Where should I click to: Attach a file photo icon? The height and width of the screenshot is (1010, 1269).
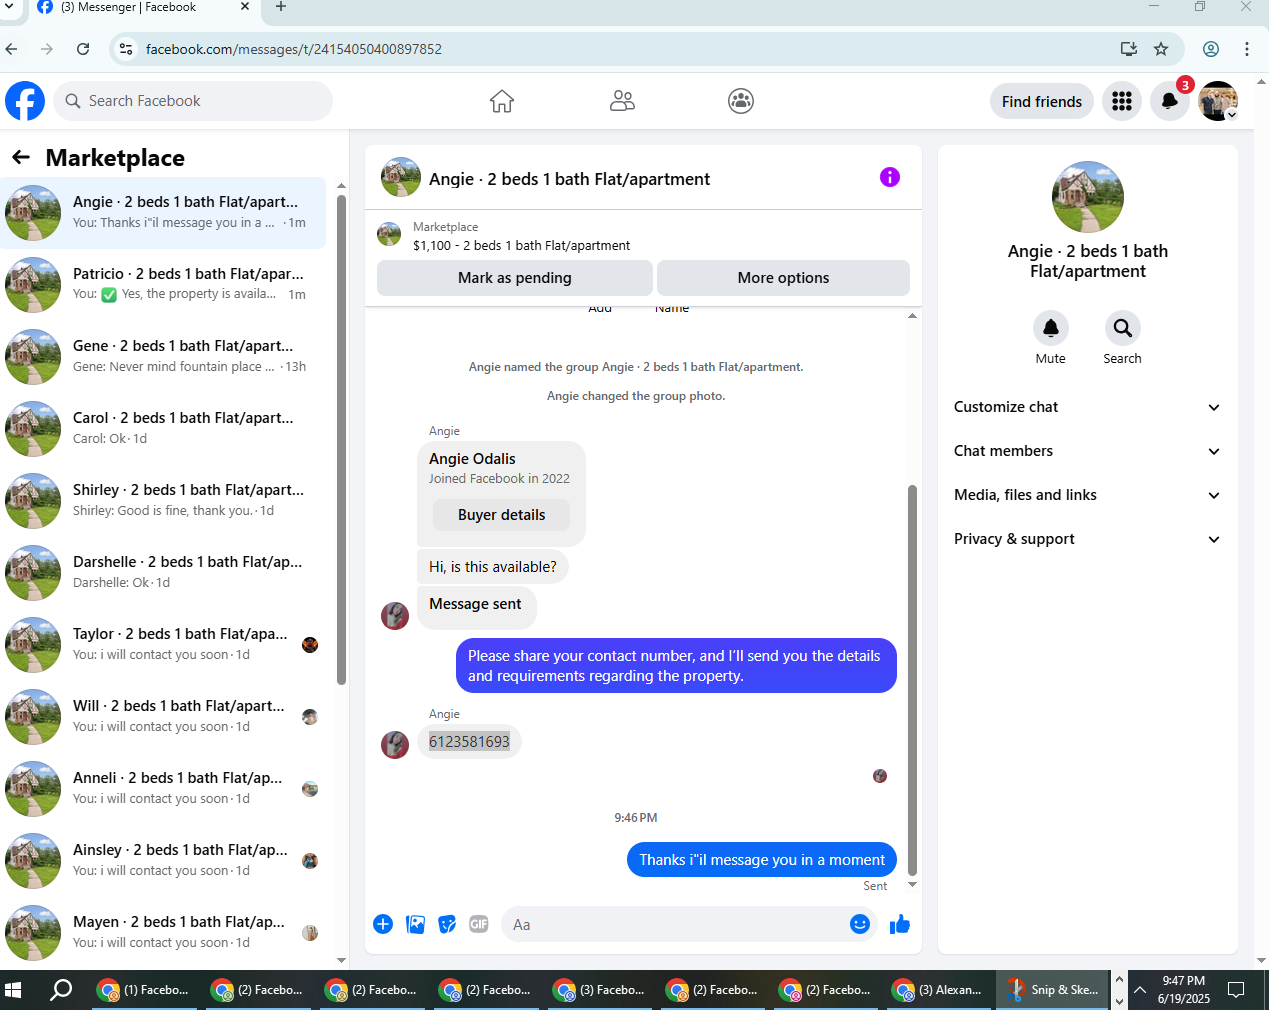416,924
